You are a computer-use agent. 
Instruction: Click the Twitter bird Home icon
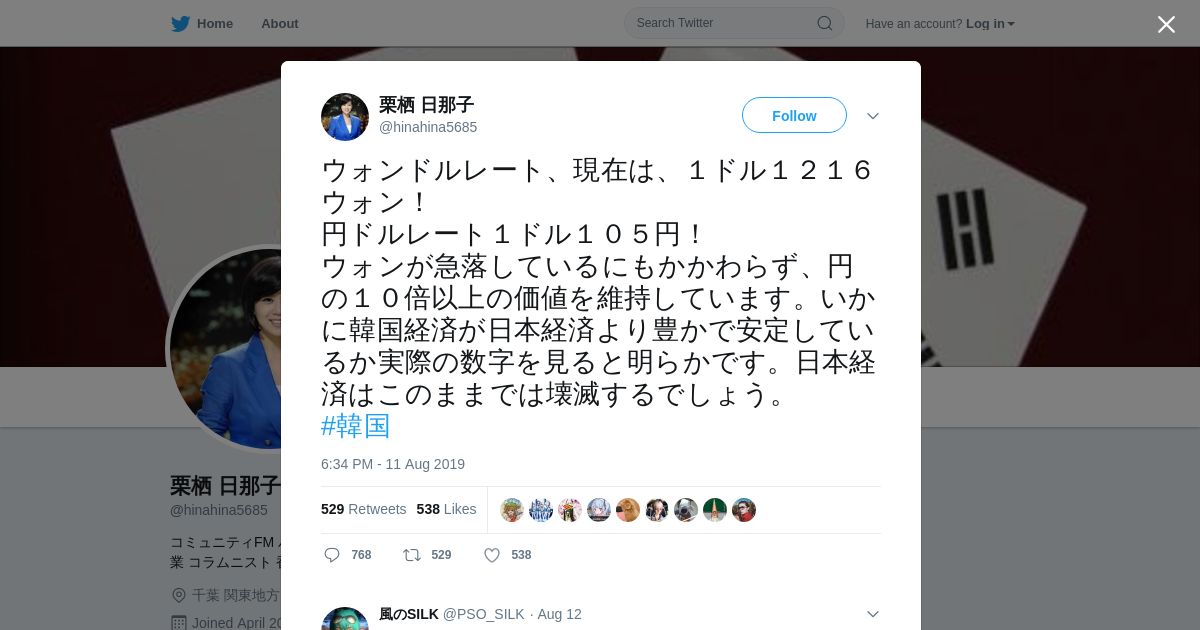pos(180,24)
